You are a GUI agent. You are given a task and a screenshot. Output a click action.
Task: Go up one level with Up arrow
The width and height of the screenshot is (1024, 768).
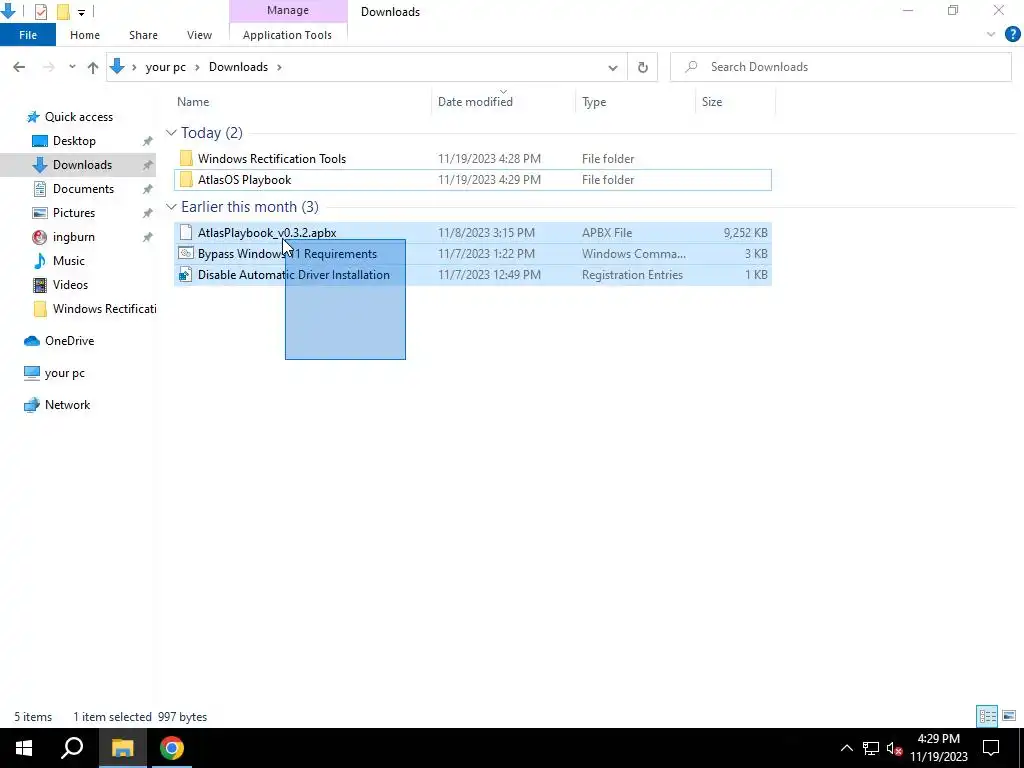point(93,67)
